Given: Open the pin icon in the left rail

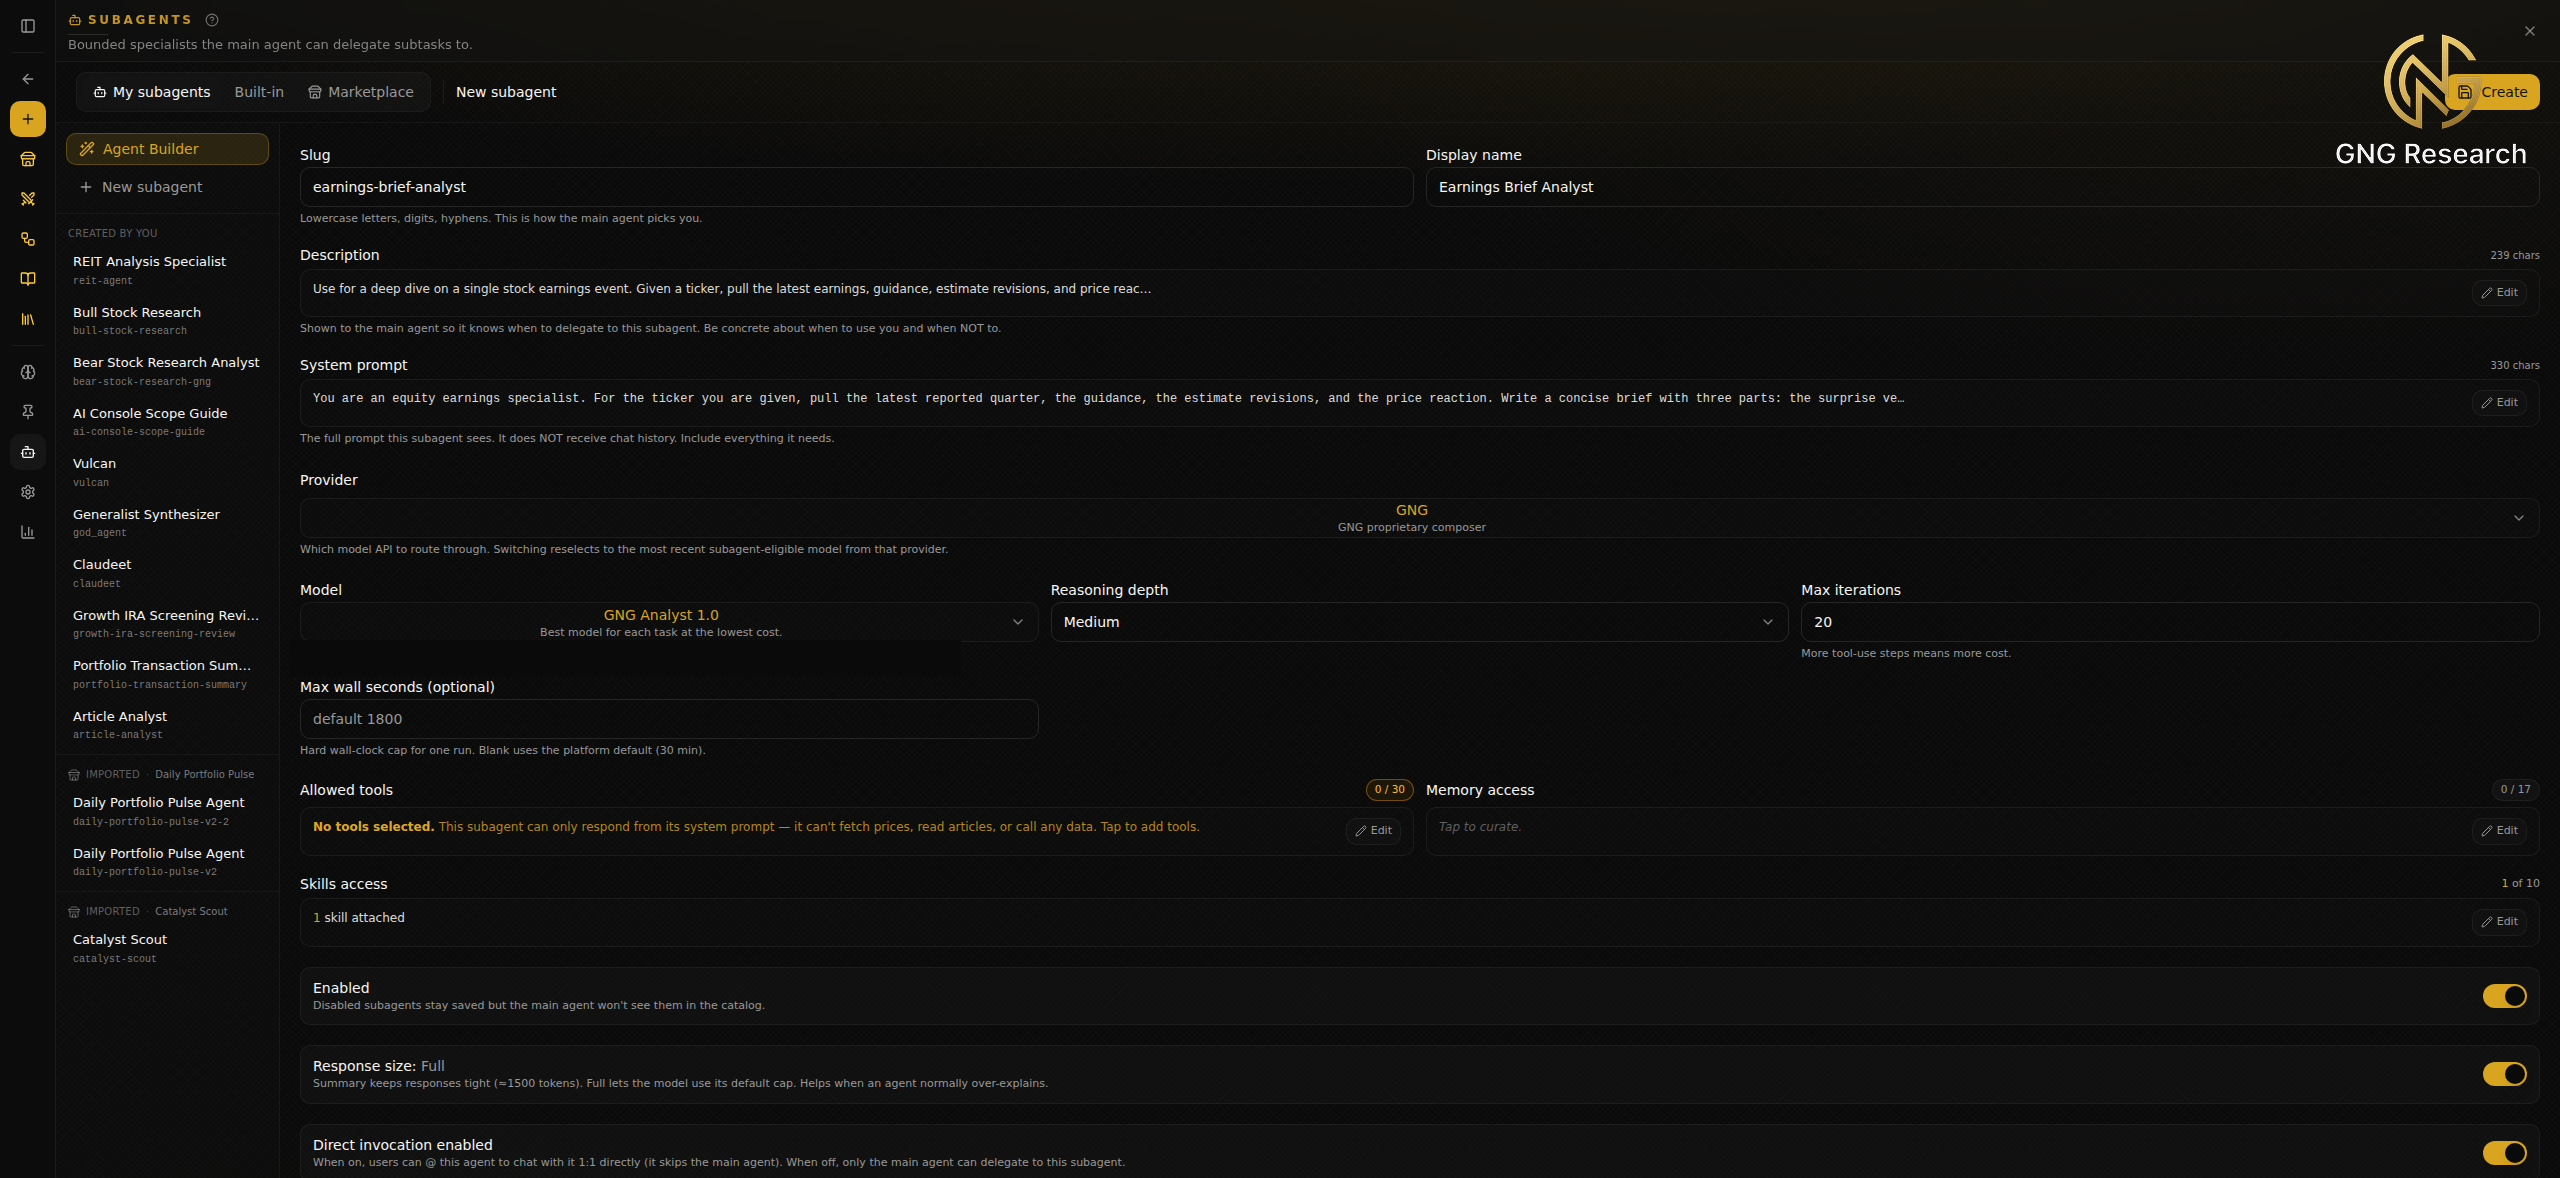Looking at the screenshot, I should 28,412.
